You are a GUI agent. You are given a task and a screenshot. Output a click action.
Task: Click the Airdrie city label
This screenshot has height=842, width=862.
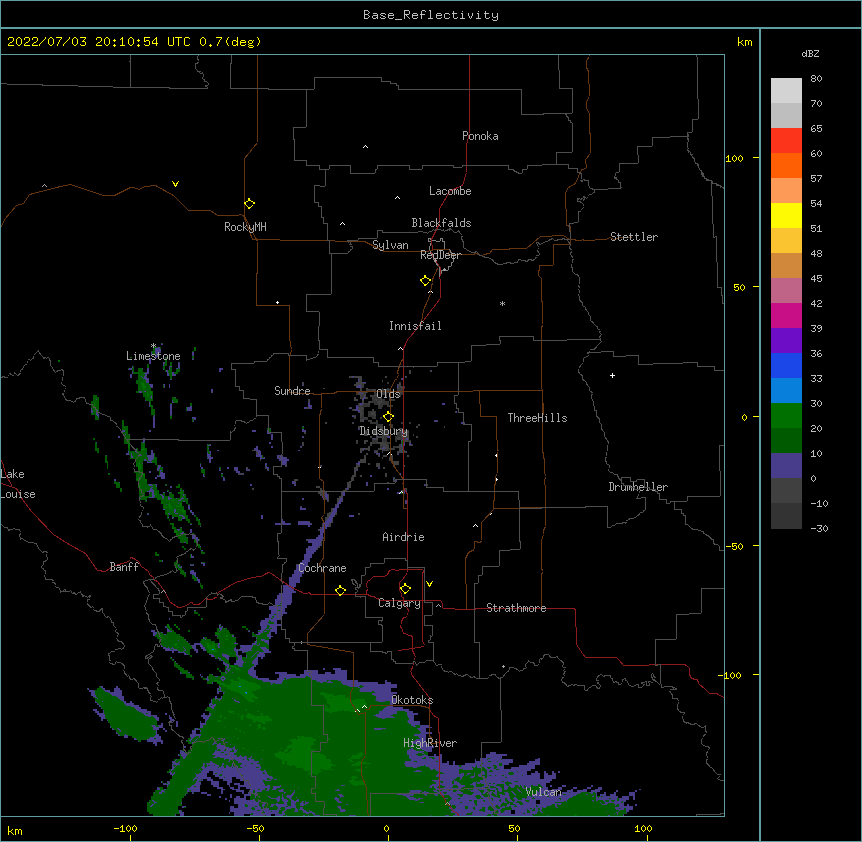point(404,537)
